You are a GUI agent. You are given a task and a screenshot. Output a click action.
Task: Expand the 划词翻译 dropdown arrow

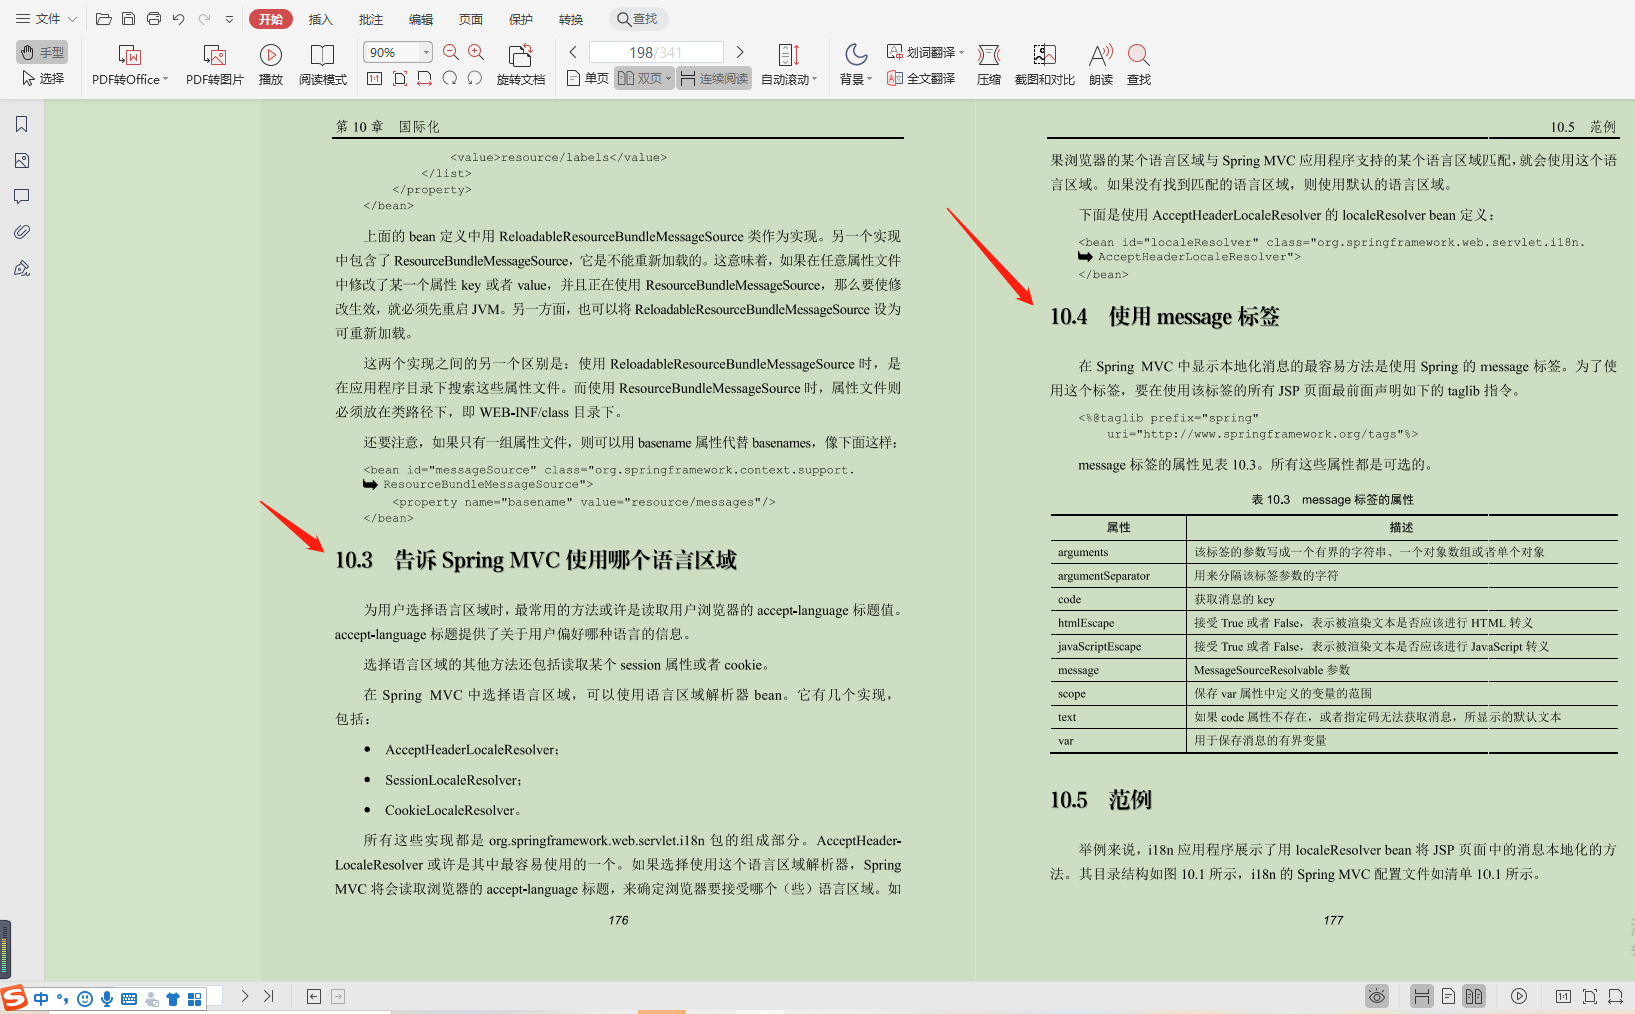pyautogui.click(x=962, y=52)
